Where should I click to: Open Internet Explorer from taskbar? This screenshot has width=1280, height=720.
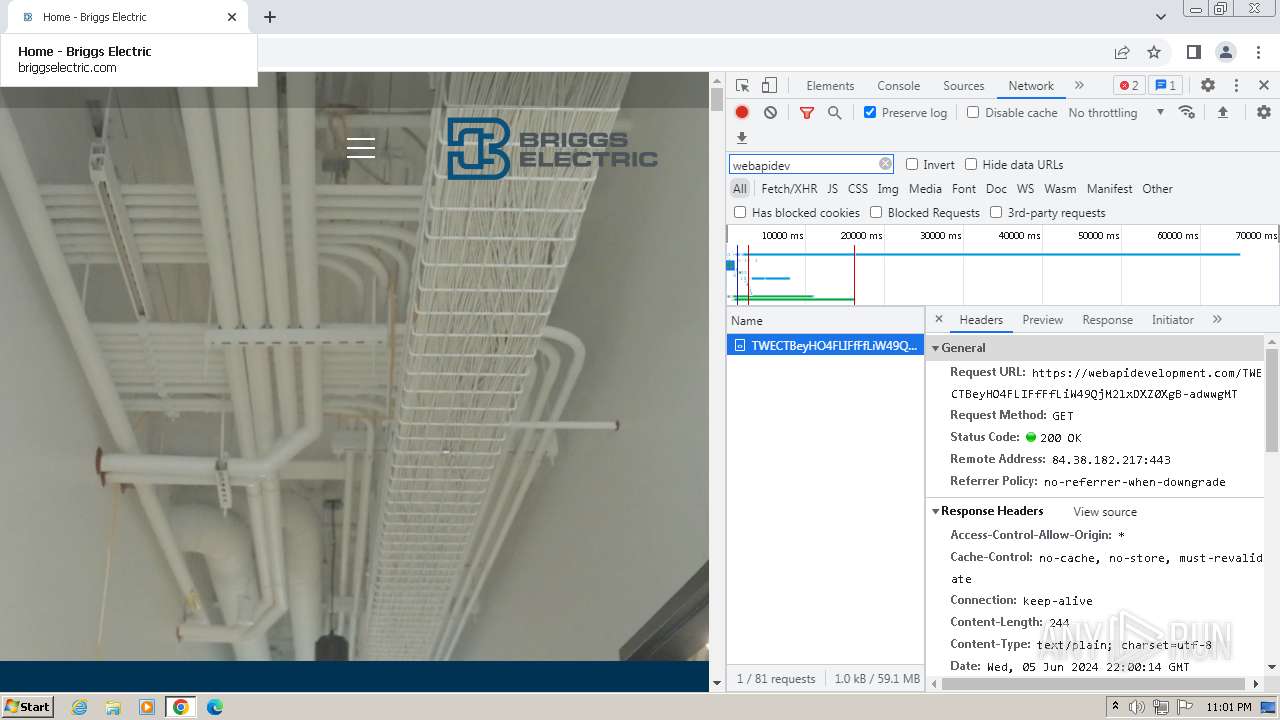pyautogui.click(x=79, y=707)
